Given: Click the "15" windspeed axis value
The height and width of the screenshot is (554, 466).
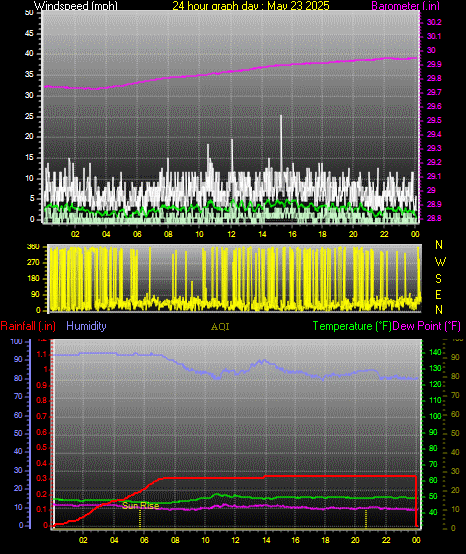Looking at the screenshot, I should (29, 158).
